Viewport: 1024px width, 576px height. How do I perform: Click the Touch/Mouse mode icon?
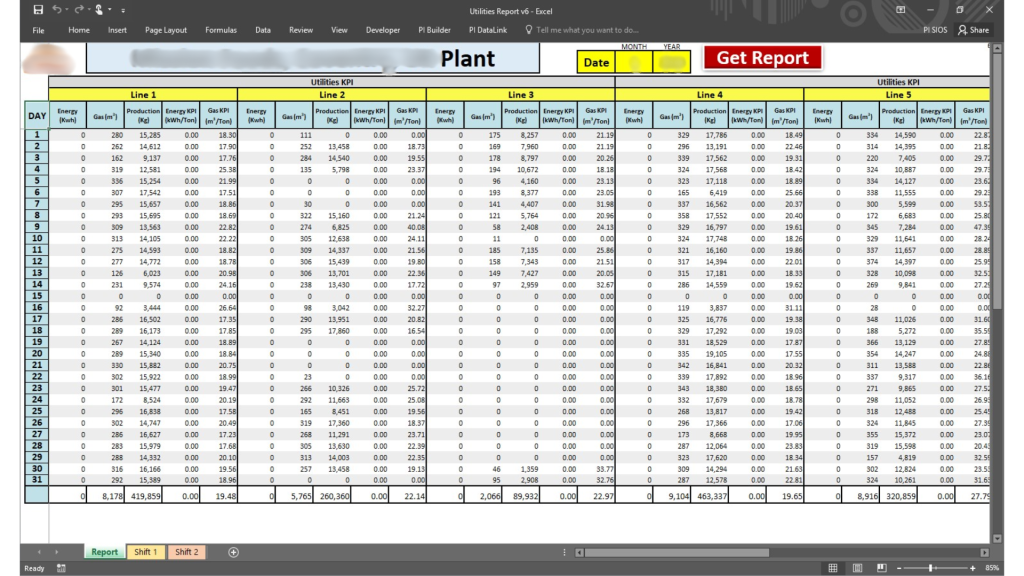pos(99,10)
